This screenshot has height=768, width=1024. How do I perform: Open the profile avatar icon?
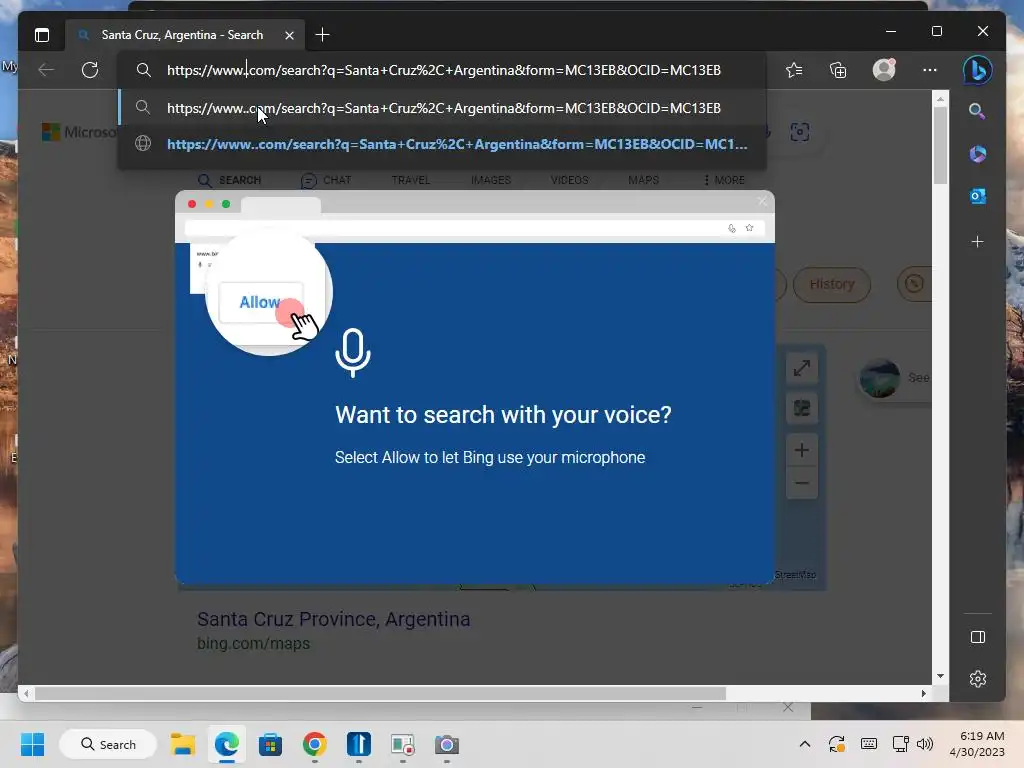click(884, 70)
